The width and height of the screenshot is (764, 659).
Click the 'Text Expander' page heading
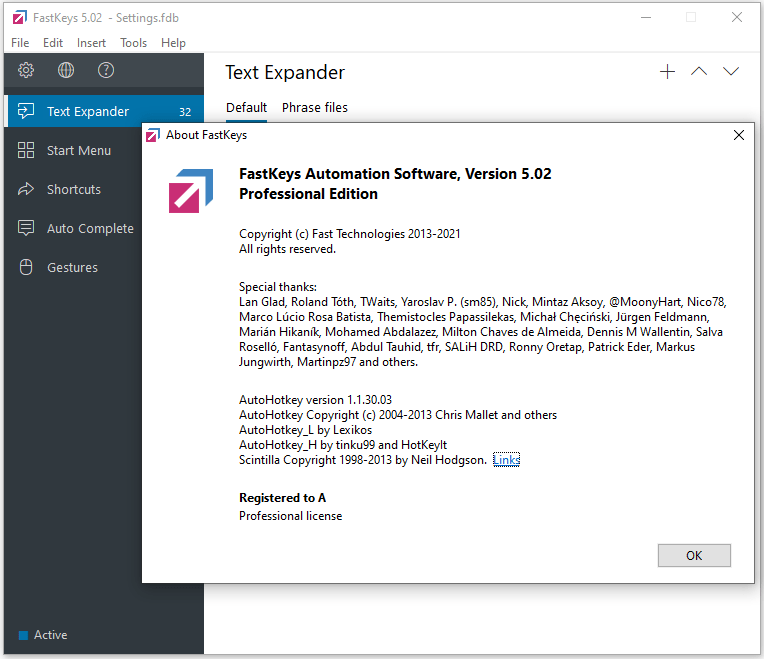pos(285,73)
